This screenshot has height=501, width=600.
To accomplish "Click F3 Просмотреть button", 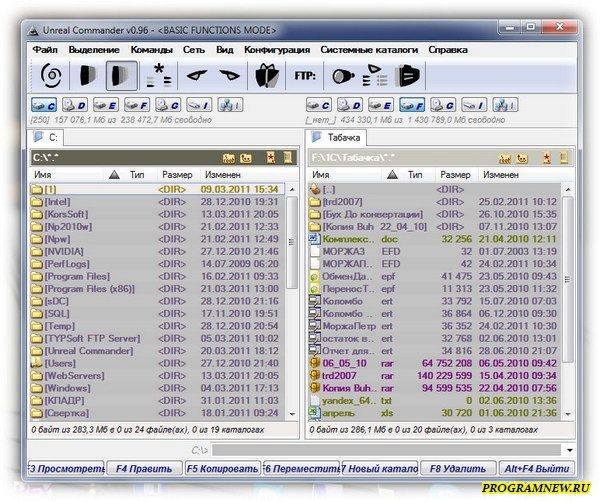I will pos(66,468).
